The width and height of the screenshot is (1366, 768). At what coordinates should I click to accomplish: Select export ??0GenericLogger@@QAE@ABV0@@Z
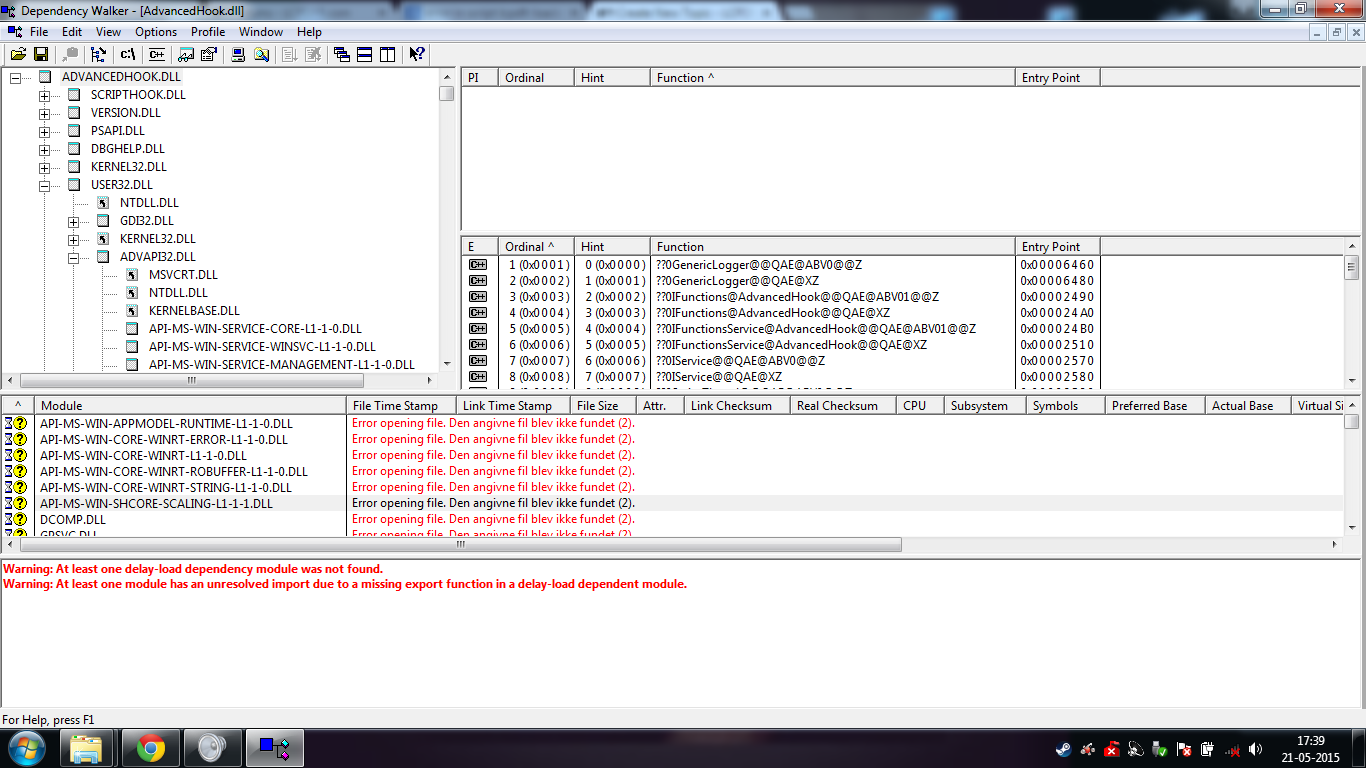(759, 265)
